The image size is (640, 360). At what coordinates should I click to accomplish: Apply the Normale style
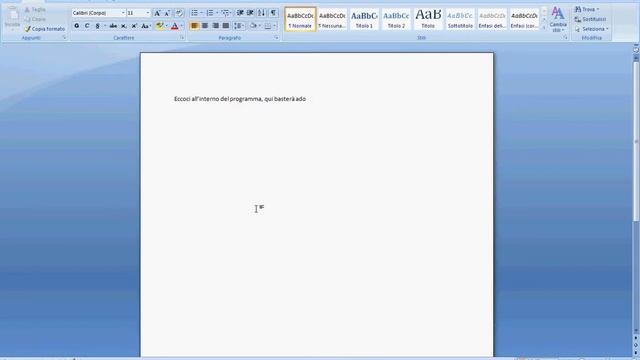300,19
